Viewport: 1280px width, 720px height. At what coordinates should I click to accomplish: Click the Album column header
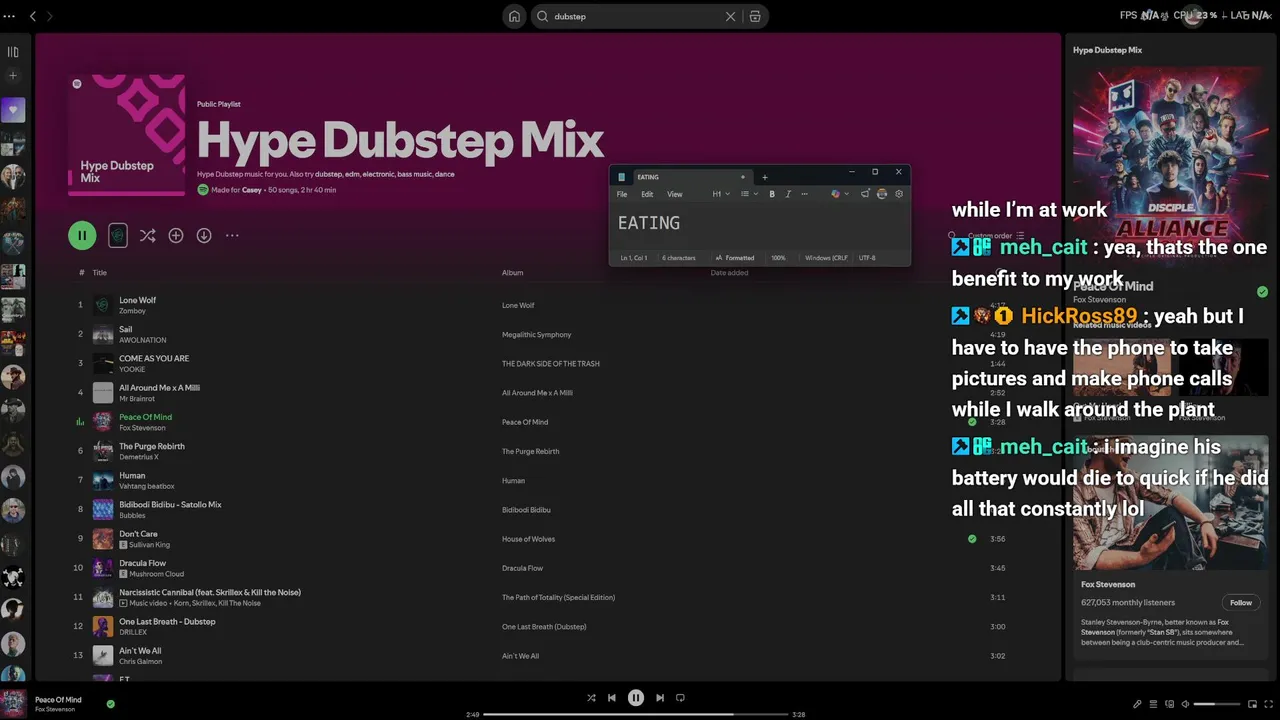click(512, 273)
